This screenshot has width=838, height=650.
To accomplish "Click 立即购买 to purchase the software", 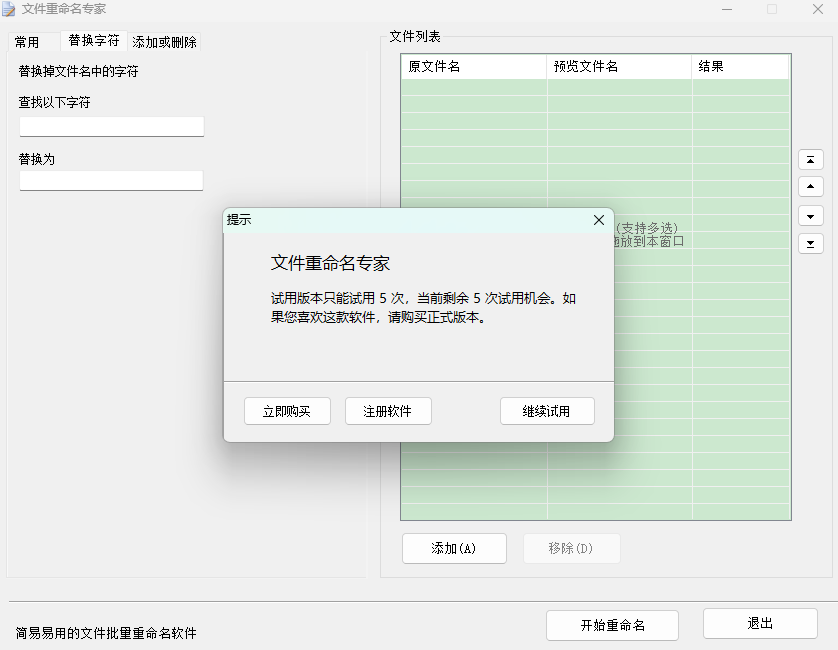I will click(287, 410).
